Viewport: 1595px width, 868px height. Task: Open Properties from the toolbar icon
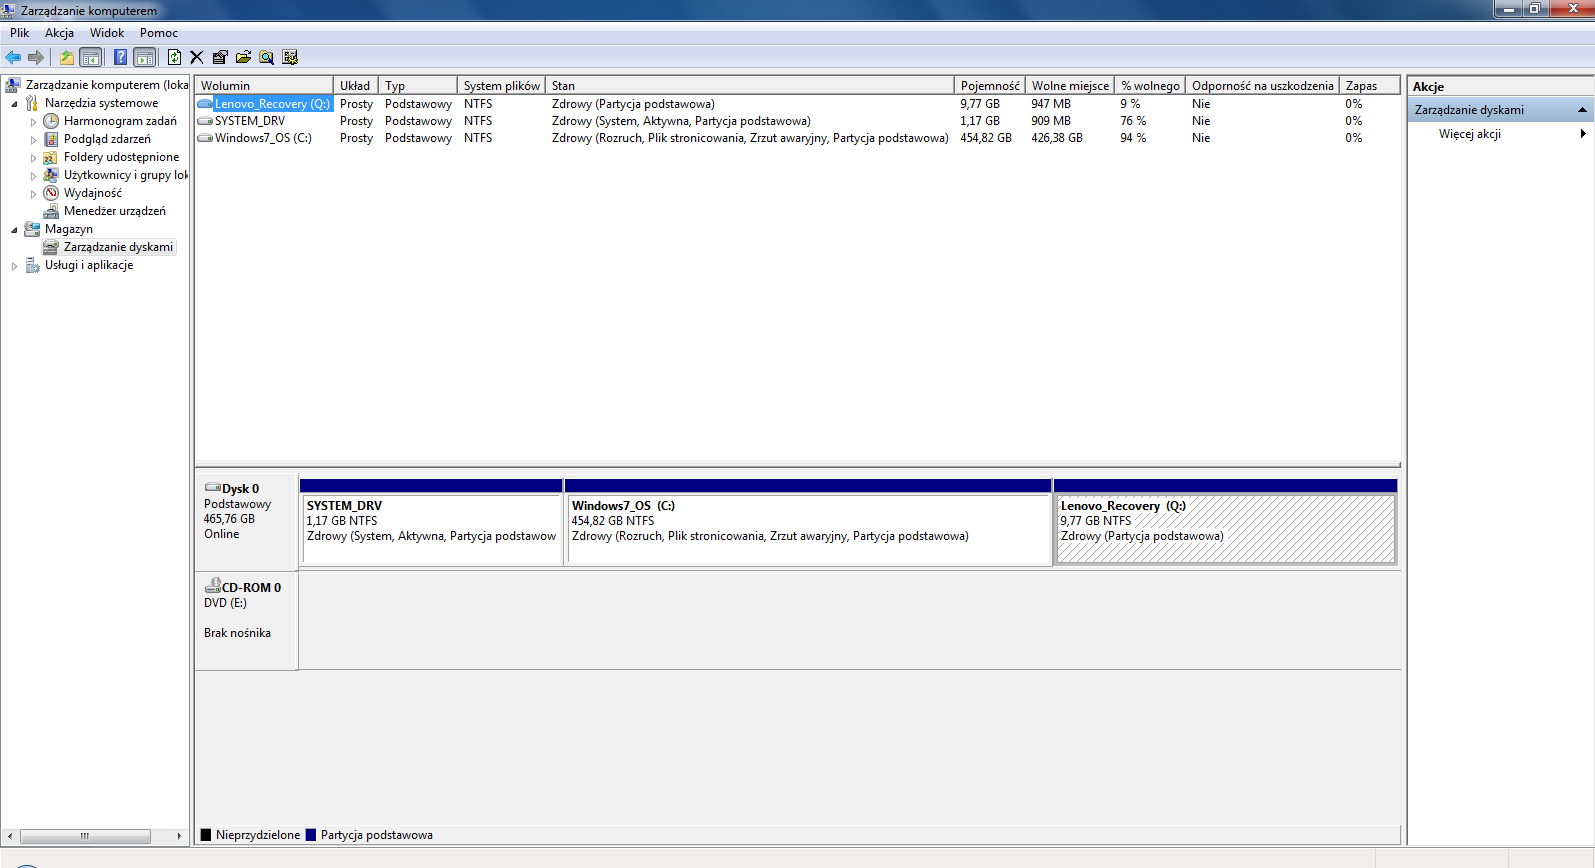pos(220,58)
